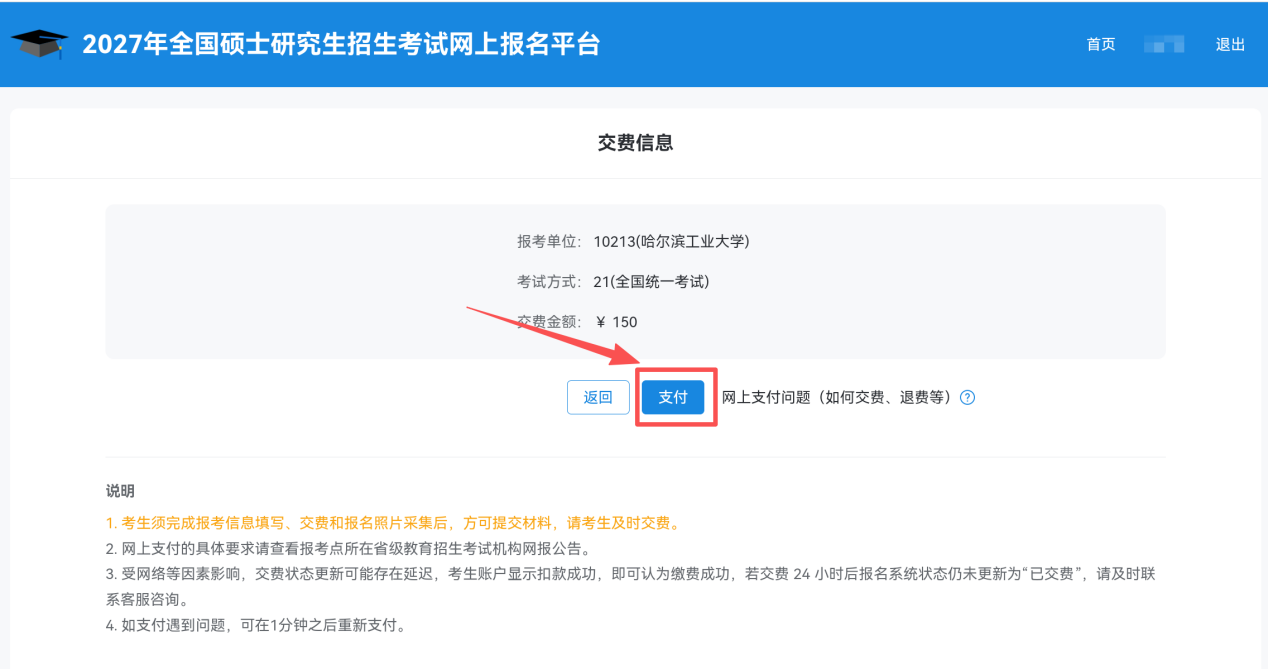Open the blurred username account entry
Viewport: 1268px width, 669px height.
(x=1165, y=44)
